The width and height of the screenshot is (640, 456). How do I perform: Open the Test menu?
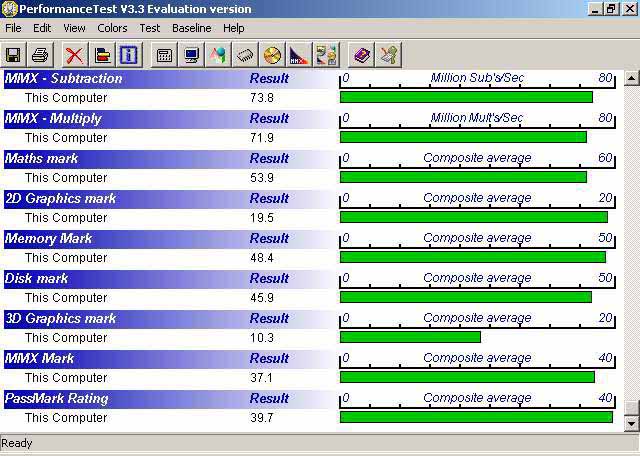coord(150,28)
